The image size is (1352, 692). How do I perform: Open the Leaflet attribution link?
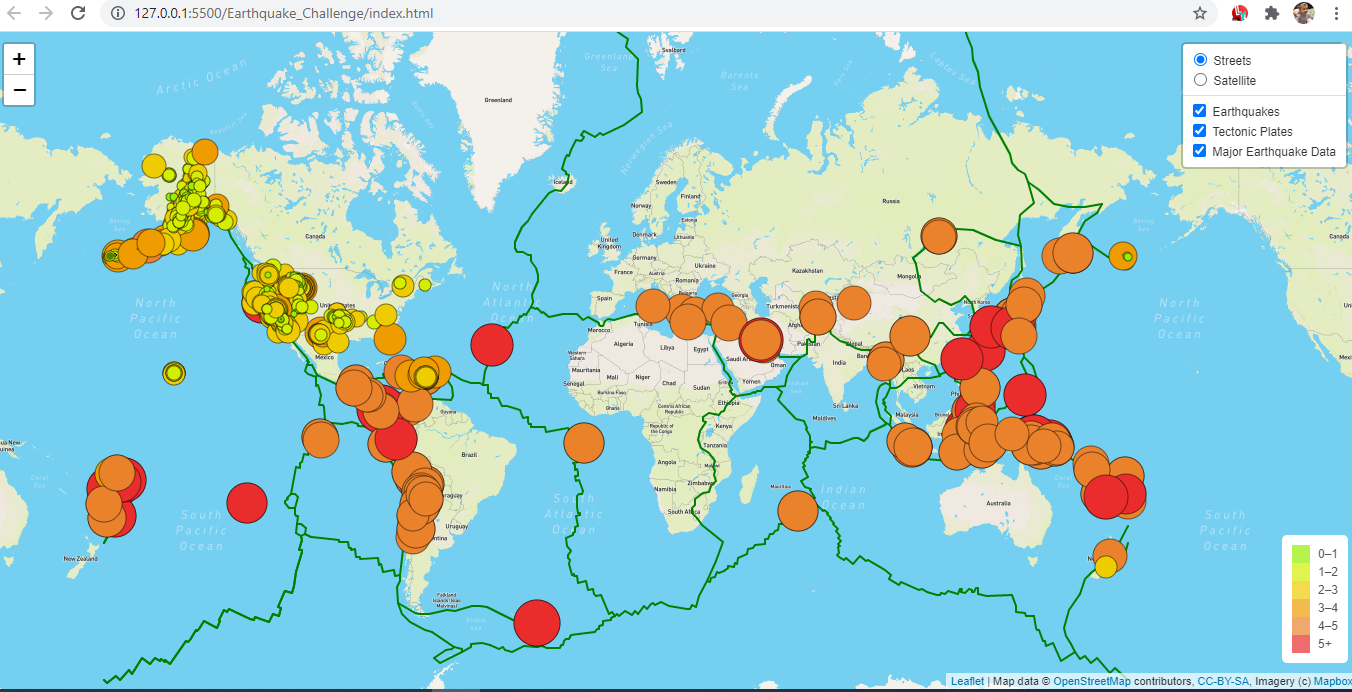tap(967, 681)
